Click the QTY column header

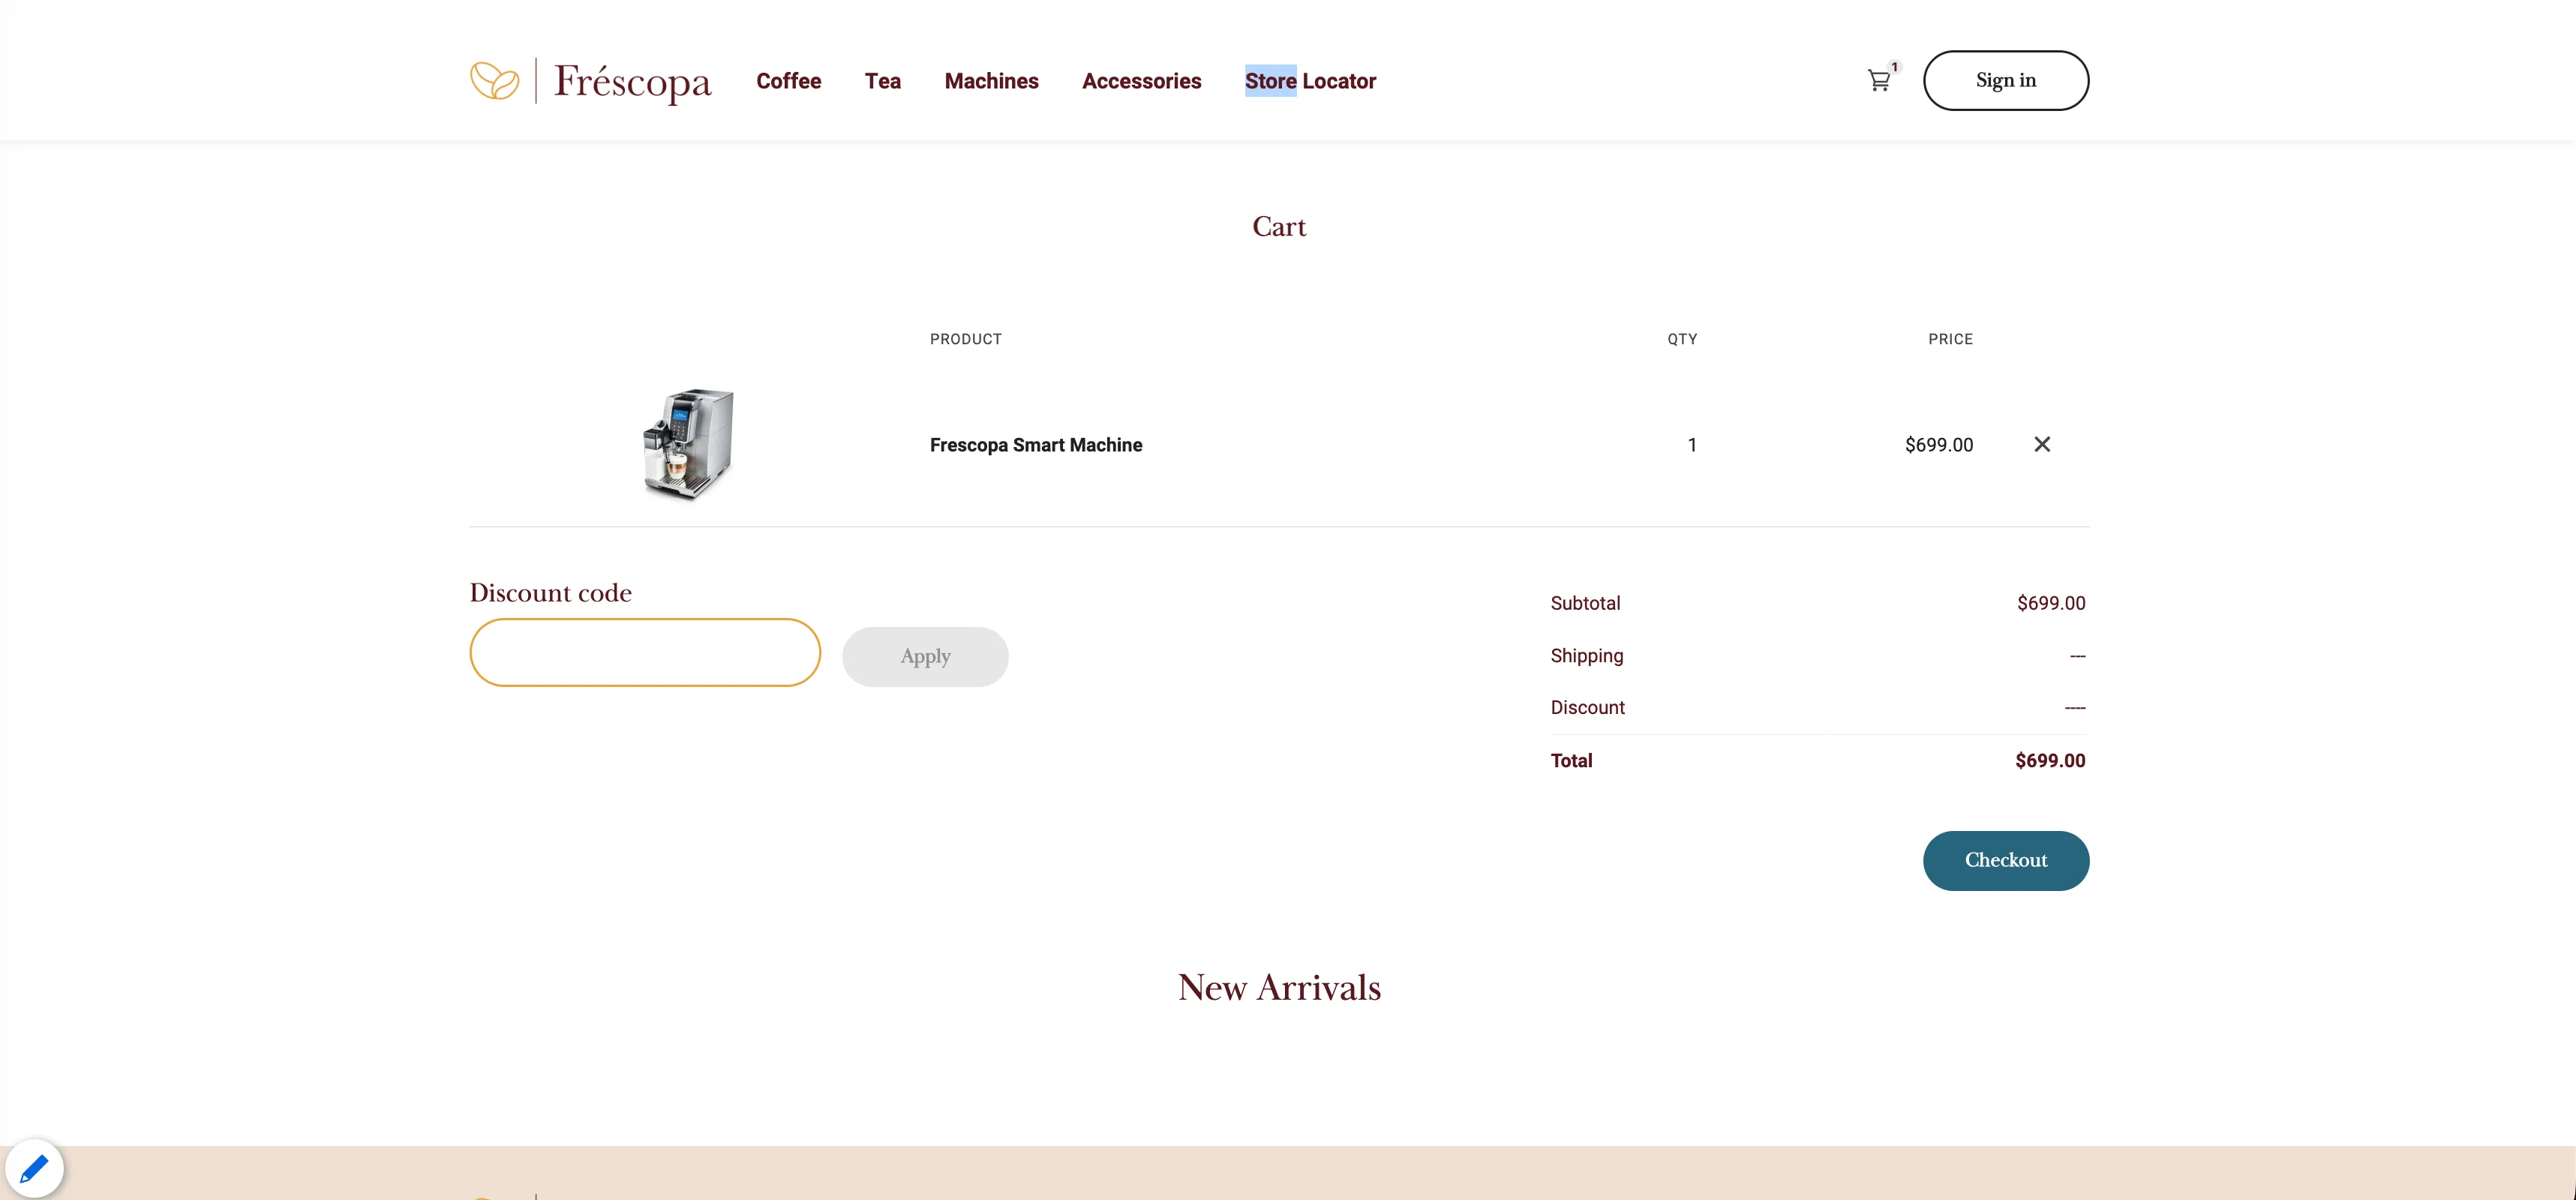[x=1682, y=339]
